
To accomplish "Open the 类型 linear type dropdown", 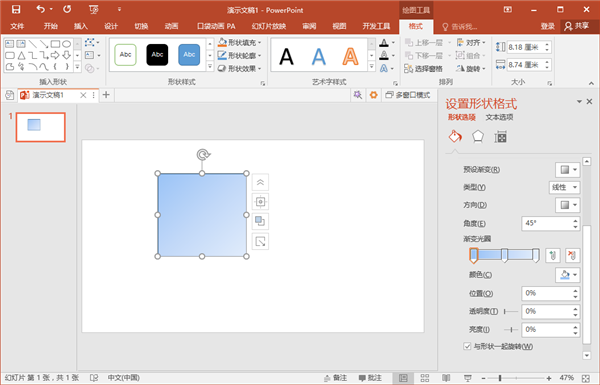I will [564, 187].
